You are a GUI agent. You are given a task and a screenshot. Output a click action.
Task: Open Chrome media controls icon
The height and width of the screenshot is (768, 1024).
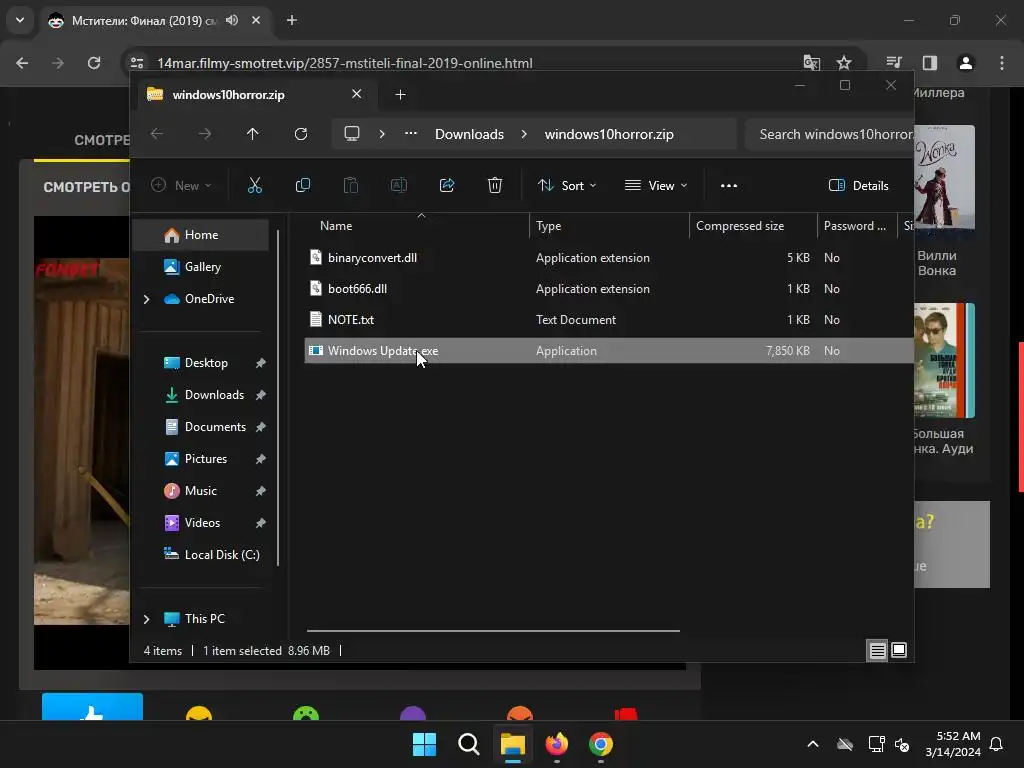click(x=894, y=63)
